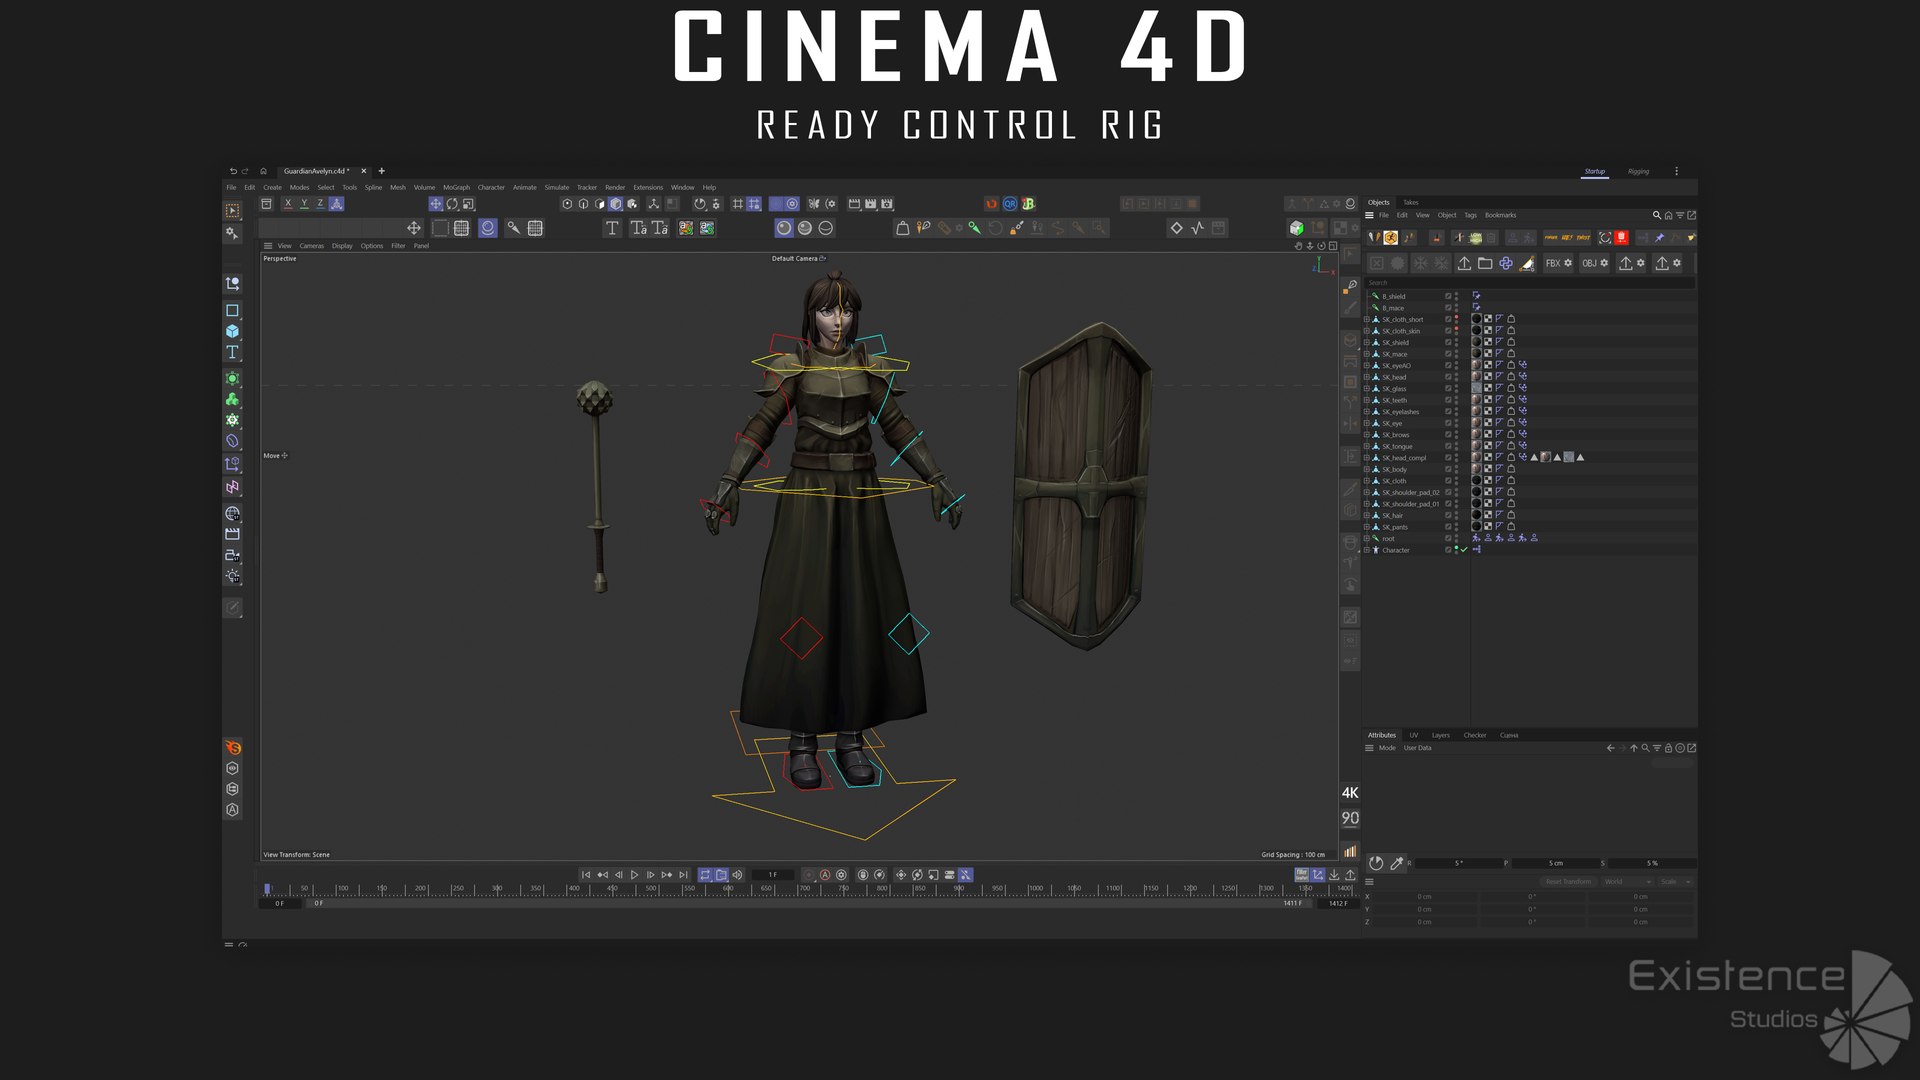
Task: Toggle Y axis lock
Action: [x=304, y=204]
